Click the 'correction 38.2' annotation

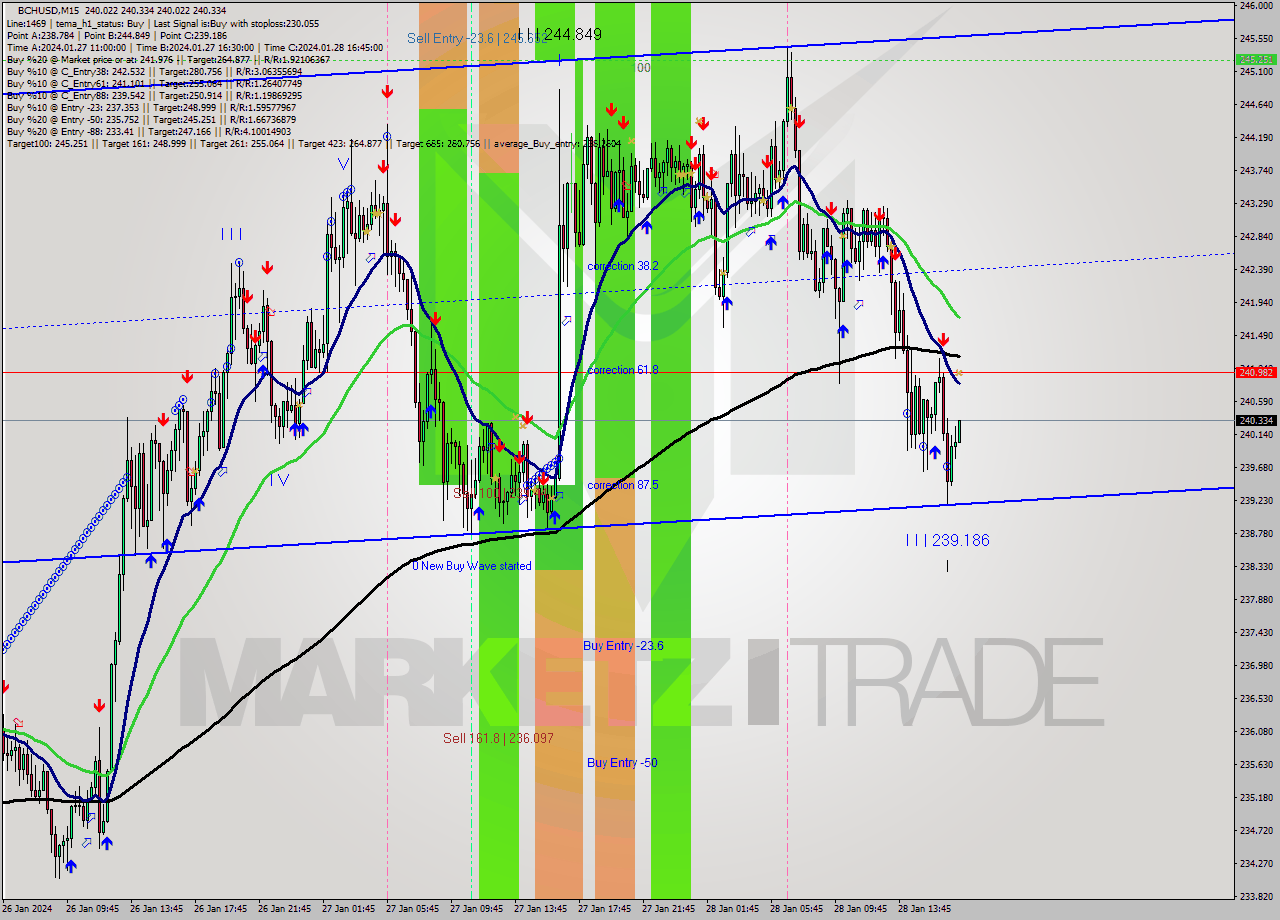point(623,266)
